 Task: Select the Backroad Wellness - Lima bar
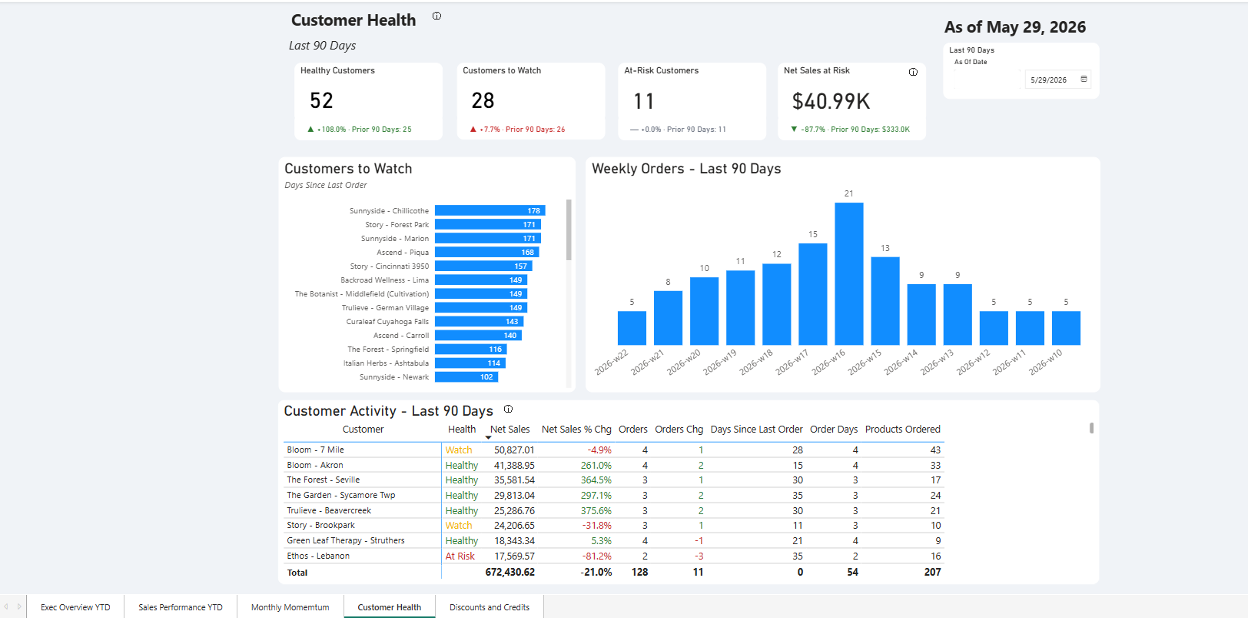click(x=480, y=280)
